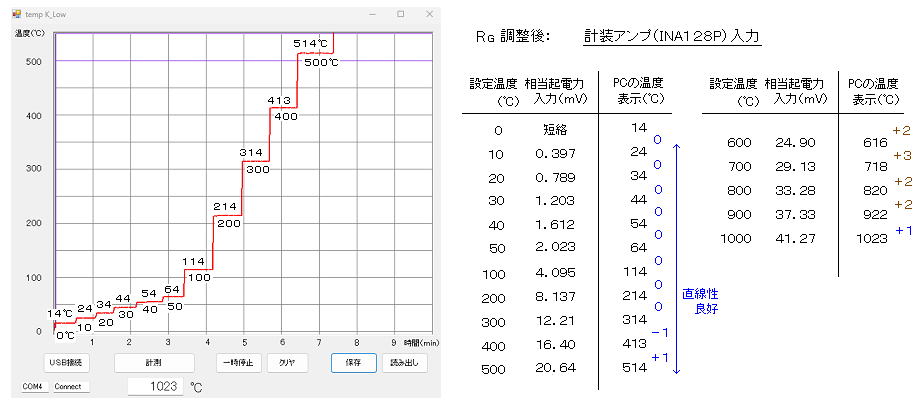Click the Connect status field
This screenshot has width=924, height=405.
[x=69, y=386]
